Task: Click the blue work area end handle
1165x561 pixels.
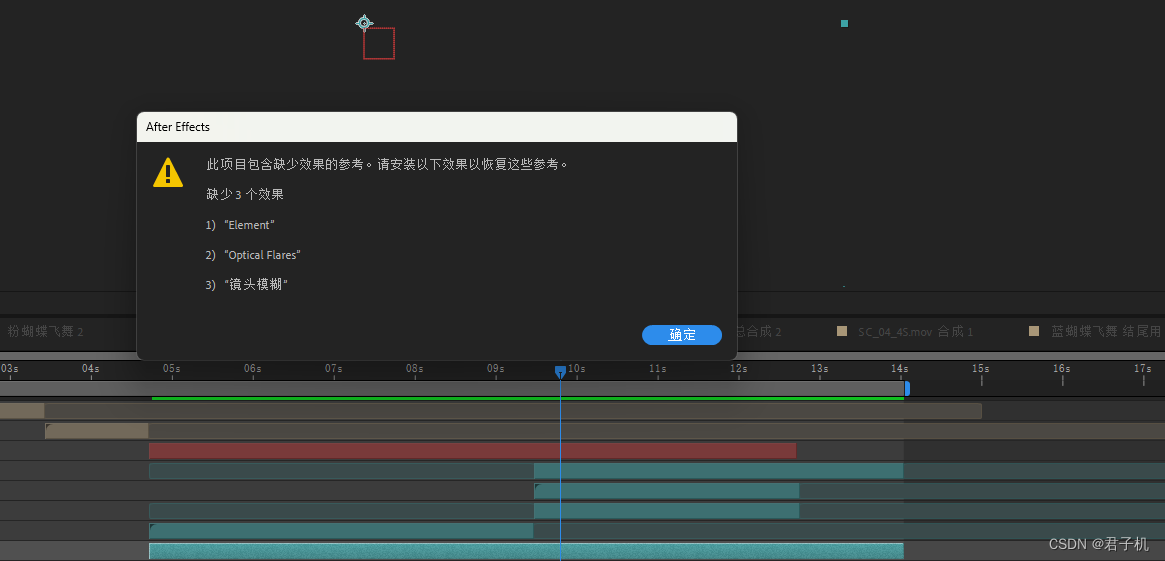Action: 907,388
